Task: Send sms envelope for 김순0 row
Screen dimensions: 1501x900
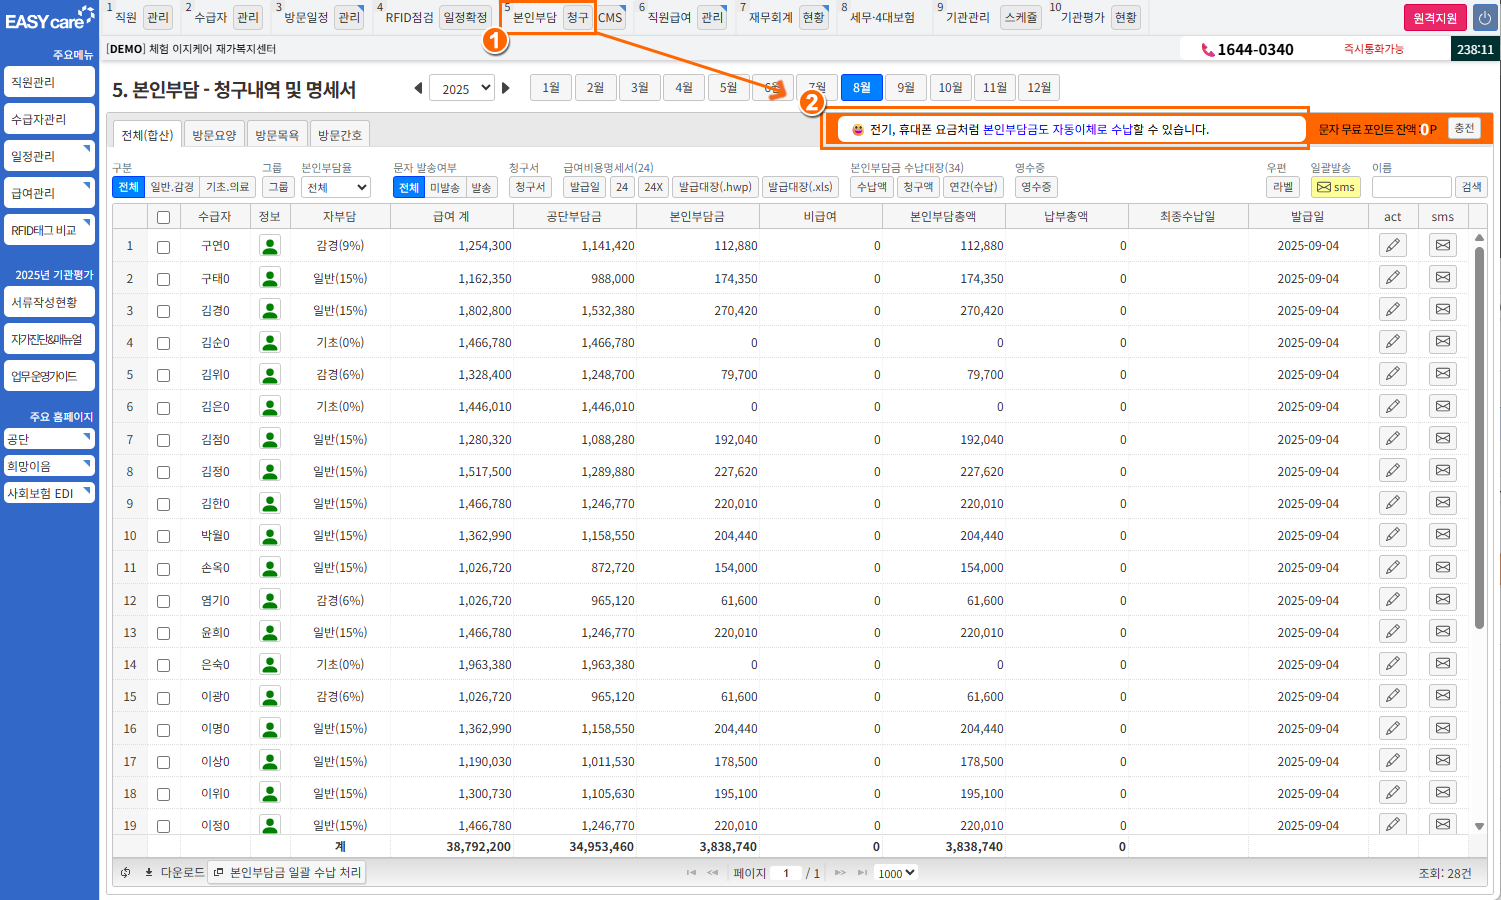Action: (x=1442, y=342)
